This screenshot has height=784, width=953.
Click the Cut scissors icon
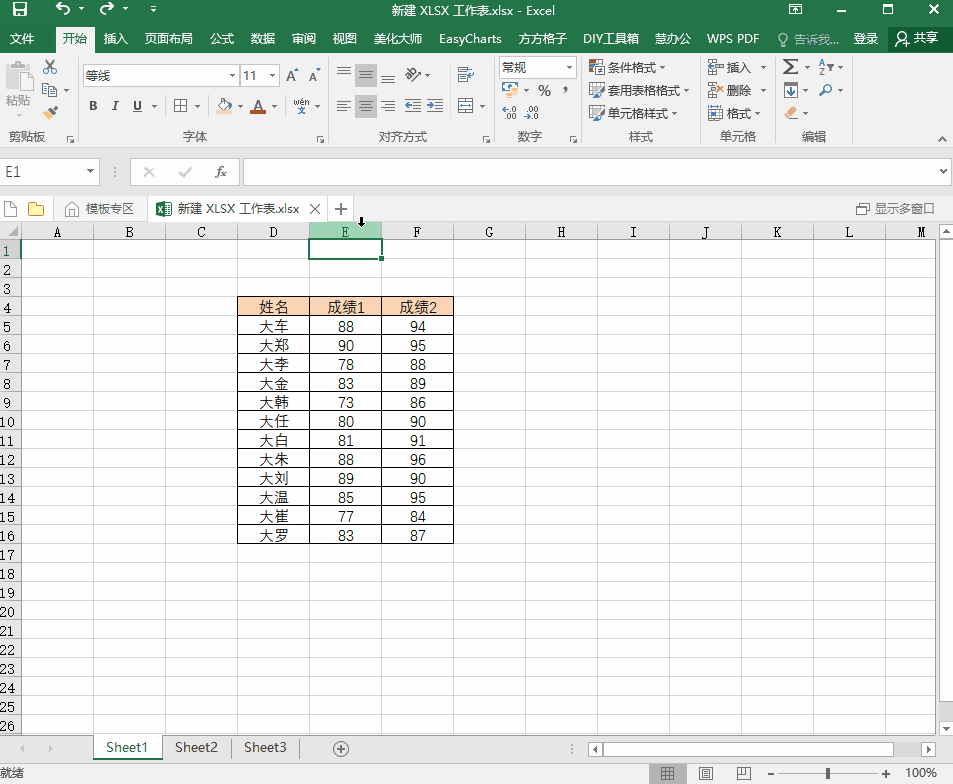[50, 67]
